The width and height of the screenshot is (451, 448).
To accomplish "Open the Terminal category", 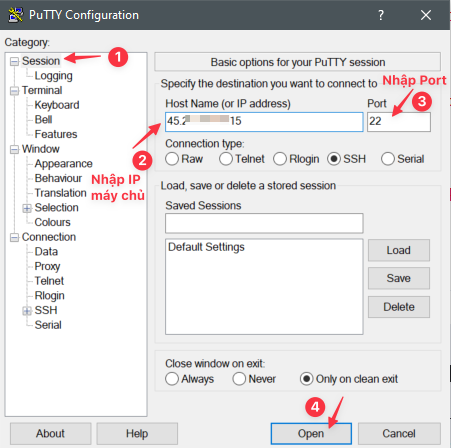I will tap(42, 90).
